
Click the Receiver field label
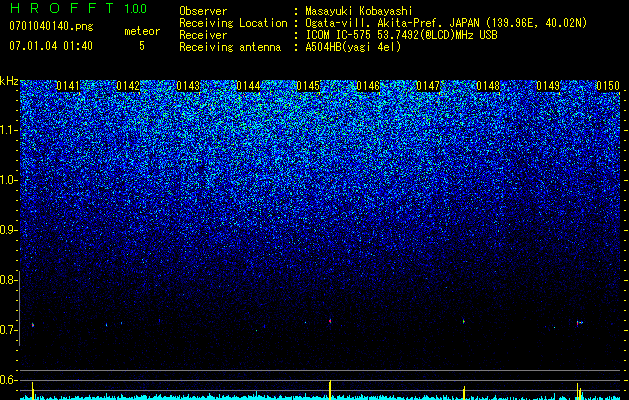(x=203, y=35)
